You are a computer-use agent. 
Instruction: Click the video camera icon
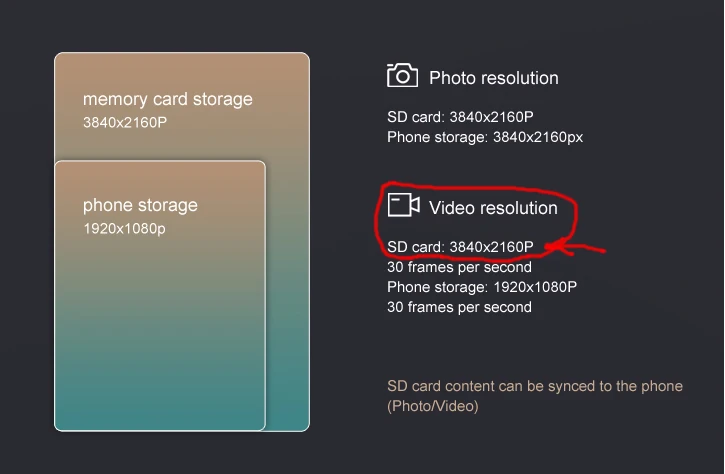coord(404,205)
